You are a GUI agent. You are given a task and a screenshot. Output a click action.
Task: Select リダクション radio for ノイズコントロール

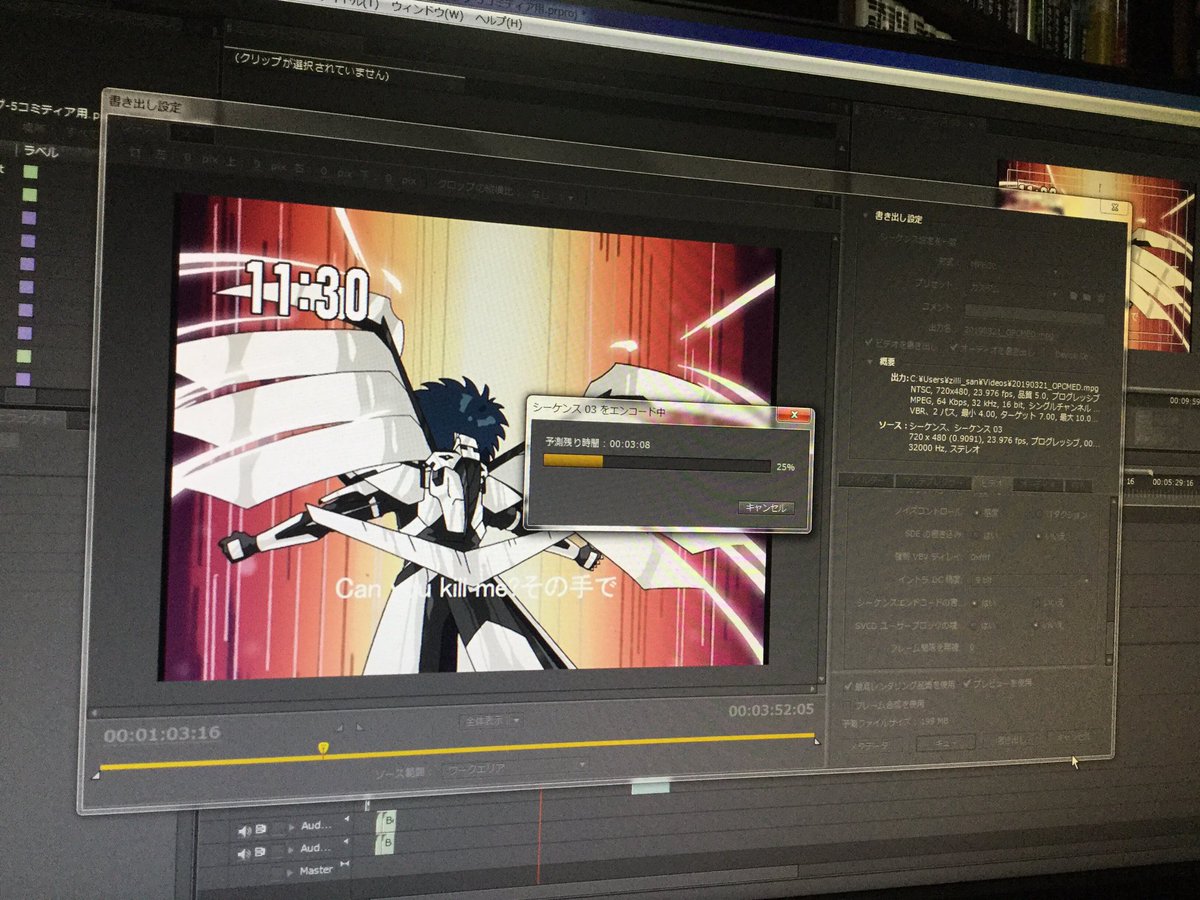(x=1039, y=514)
